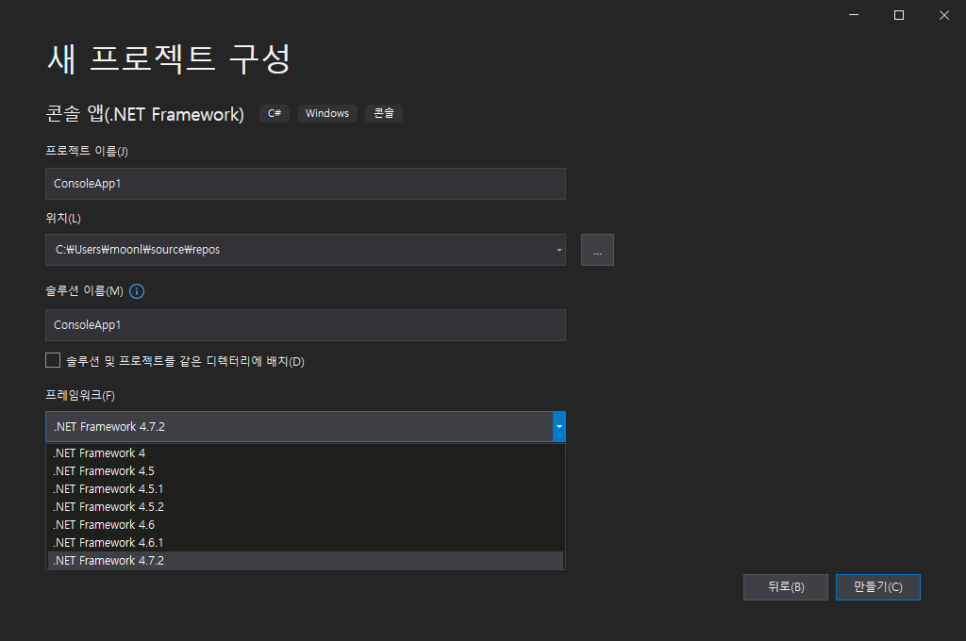Select .NET Framework 4.5.2 option

[x=306, y=507]
